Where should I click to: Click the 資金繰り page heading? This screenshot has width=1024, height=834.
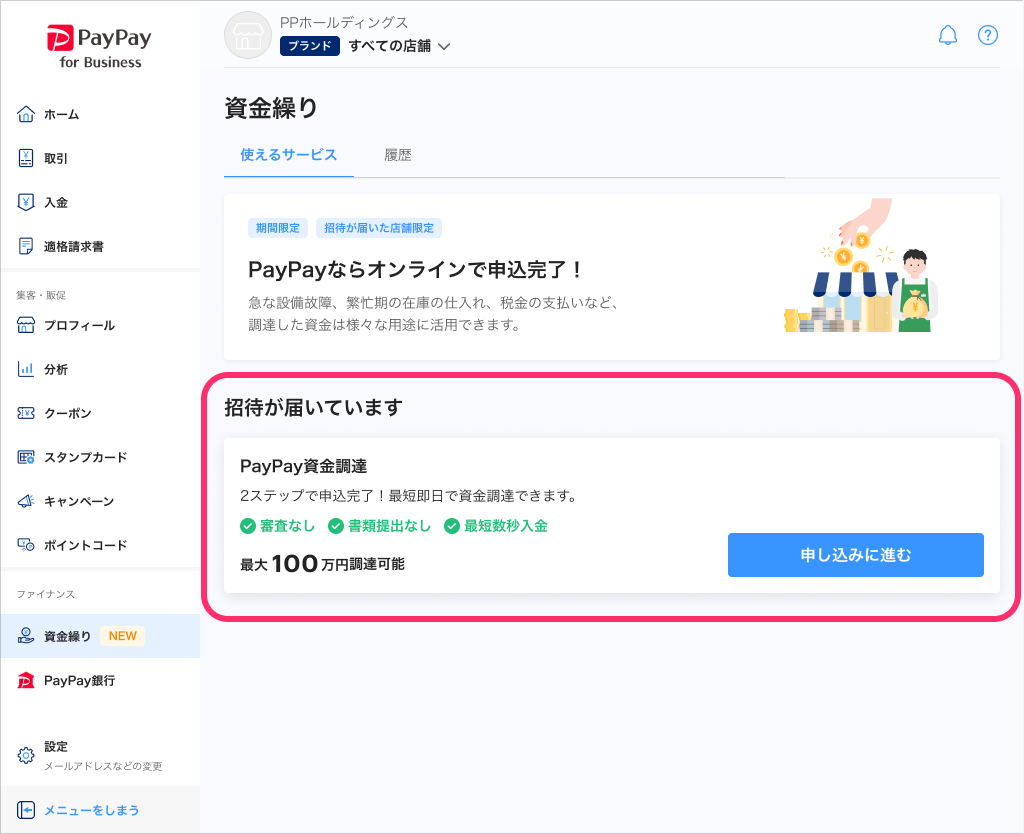(271, 108)
